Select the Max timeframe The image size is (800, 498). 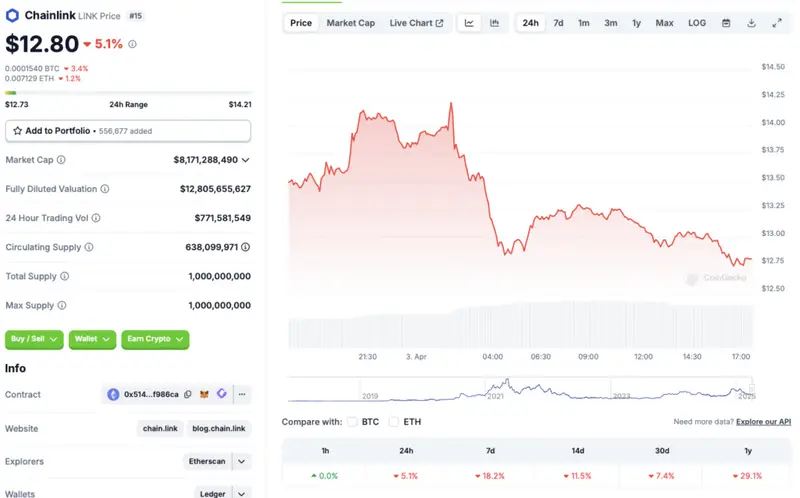pos(664,23)
